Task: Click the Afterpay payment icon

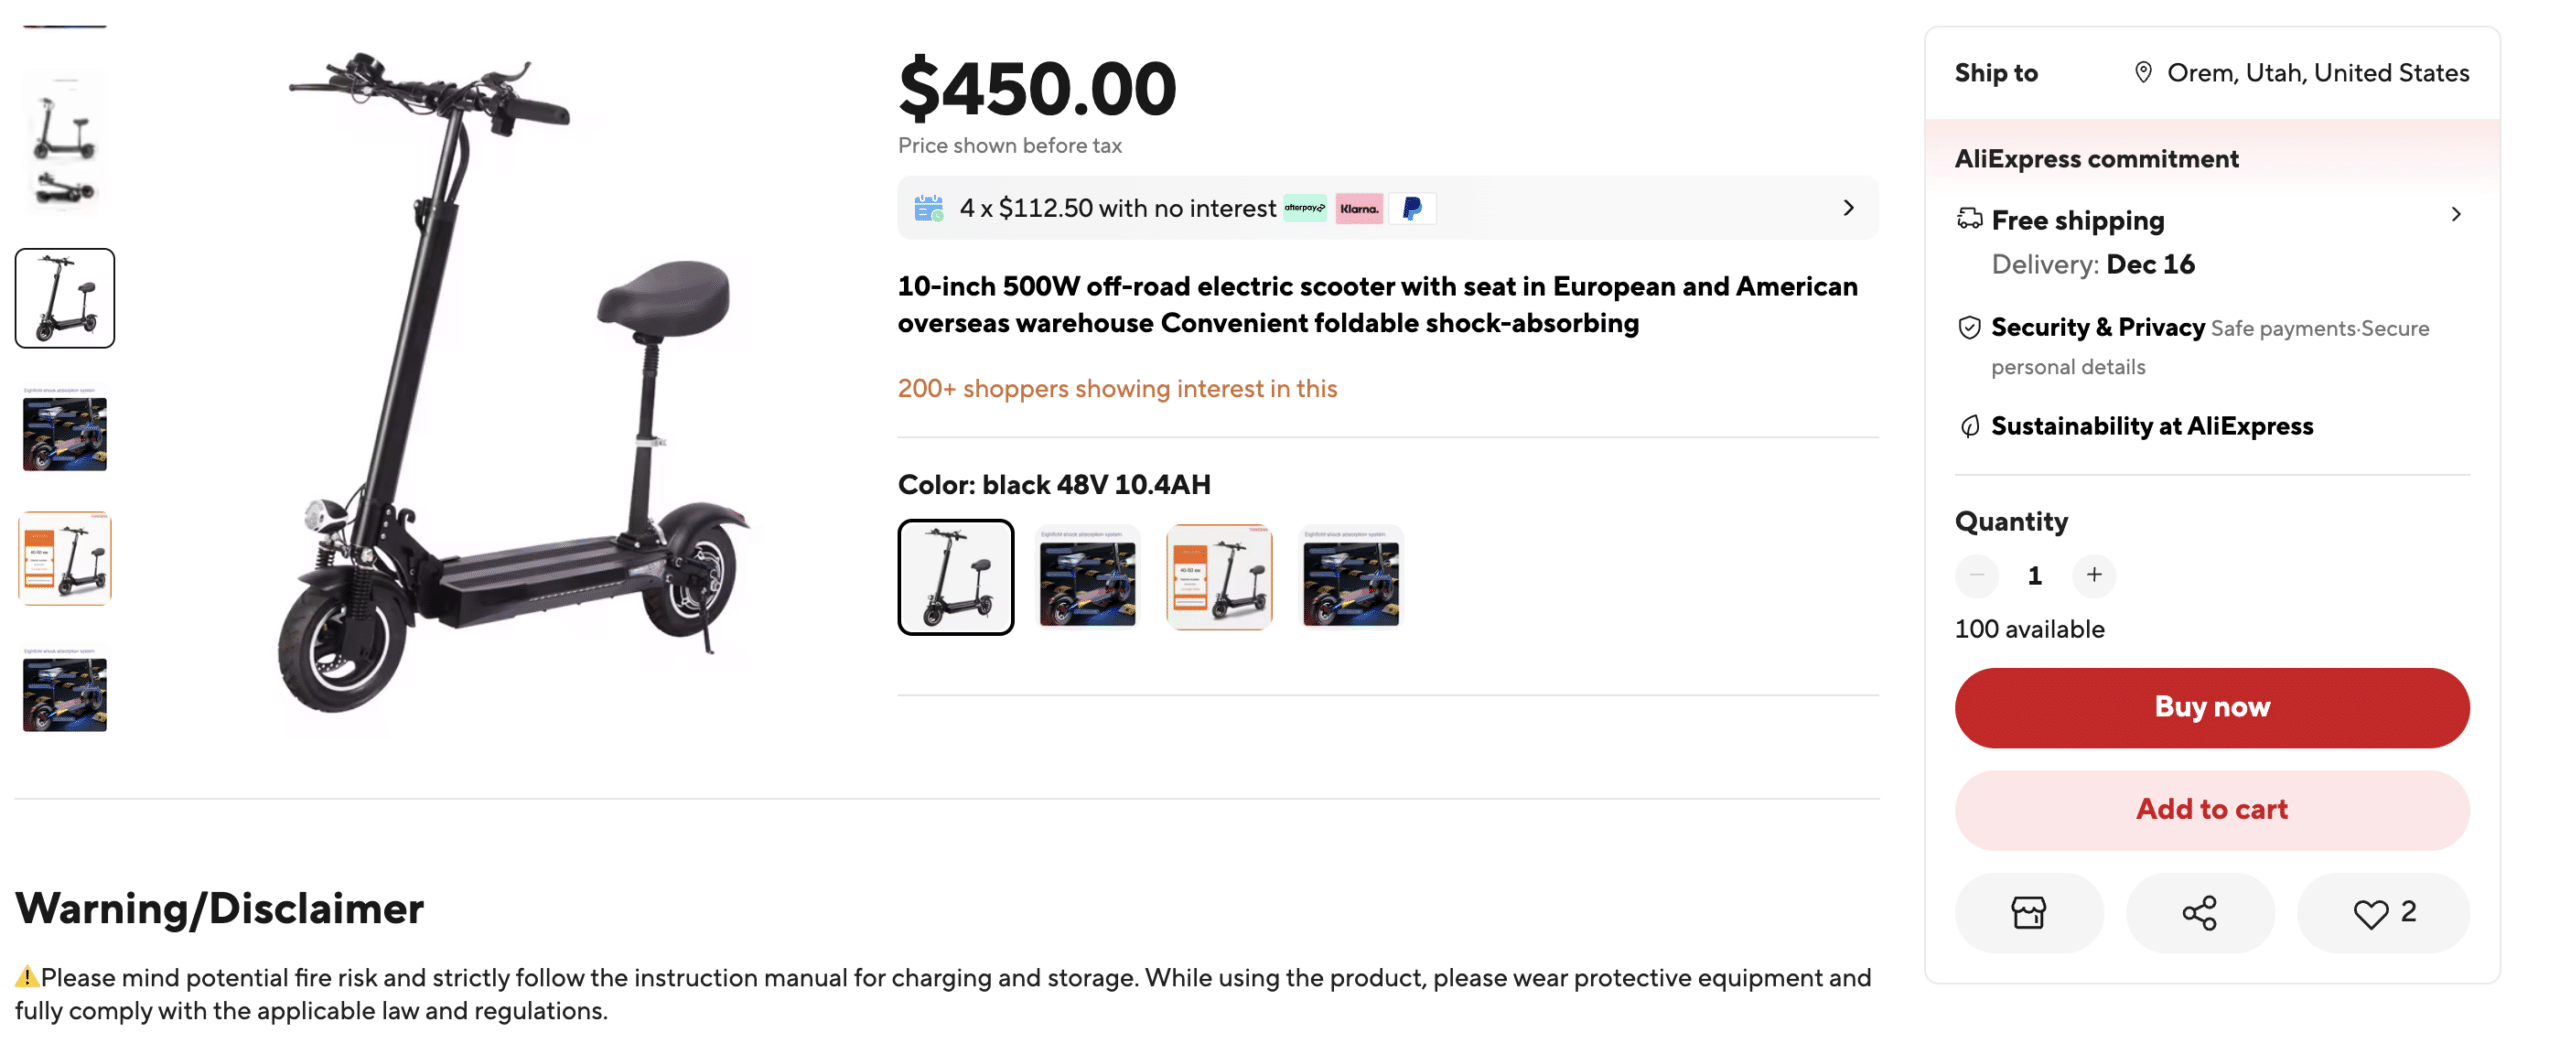Action: 1303,208
